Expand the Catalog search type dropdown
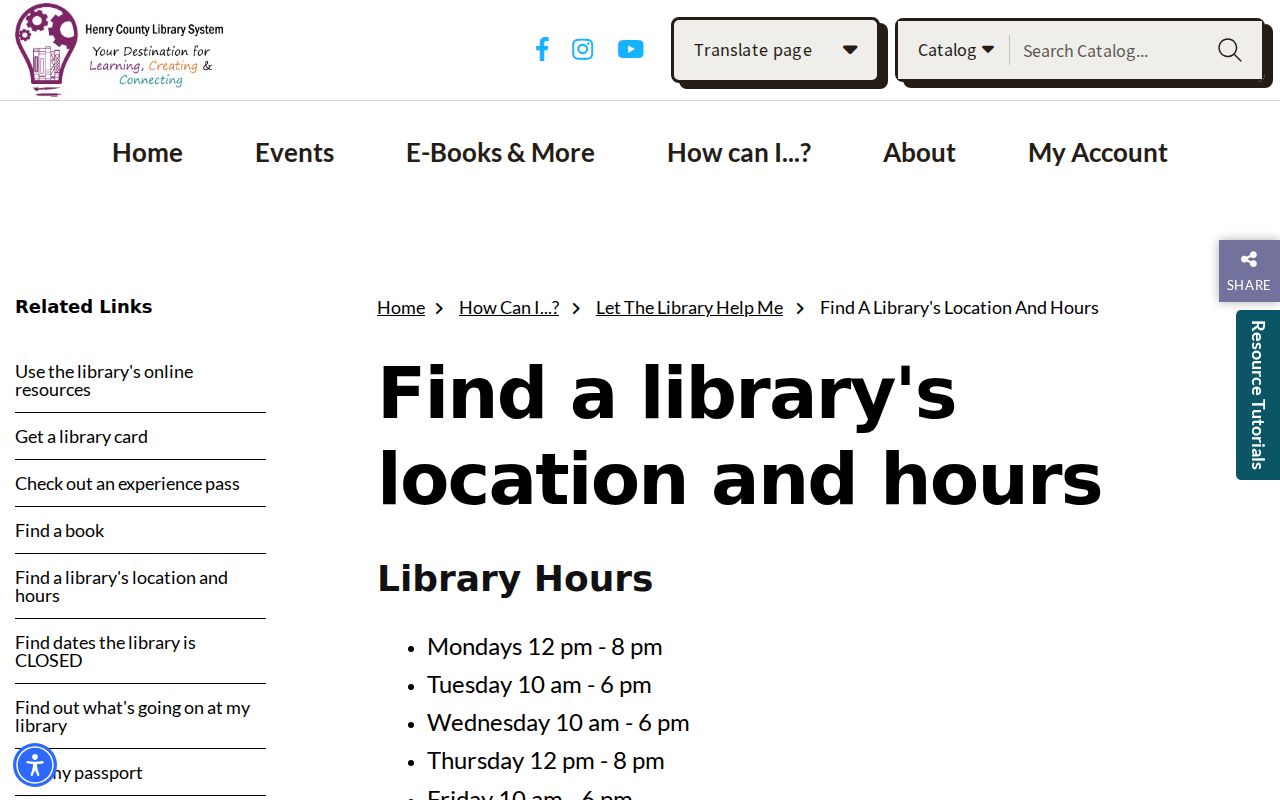This screenshot has height=800, width=1280. point(956,50)
